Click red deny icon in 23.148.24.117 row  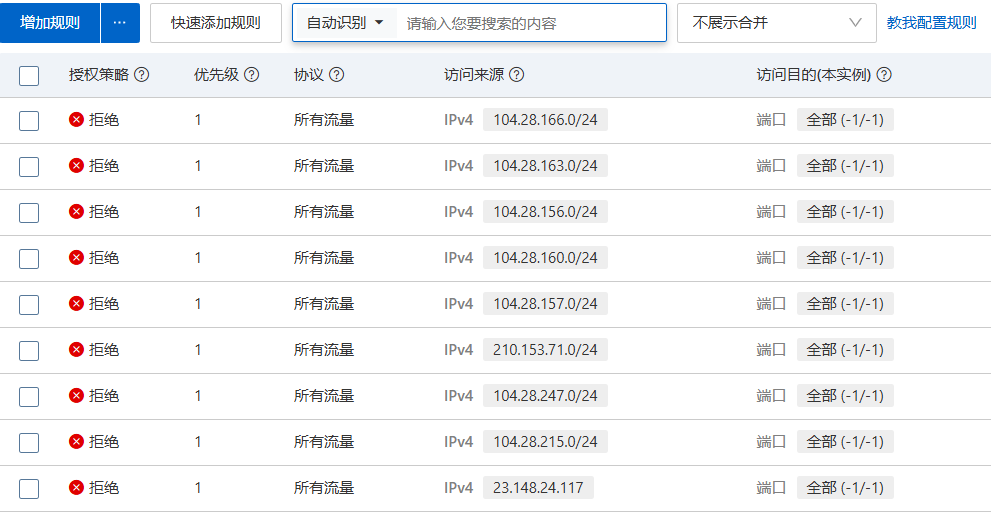point(76,488)
